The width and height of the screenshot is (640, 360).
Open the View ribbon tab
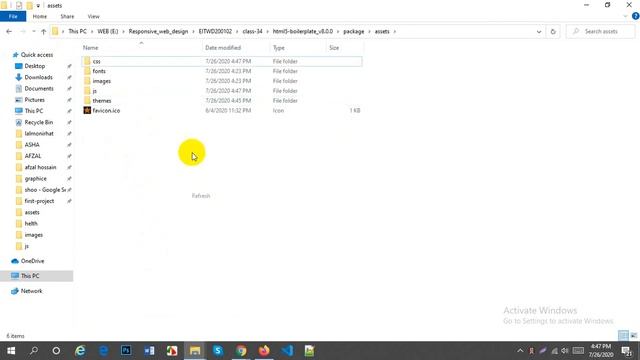tap(93, 16)
